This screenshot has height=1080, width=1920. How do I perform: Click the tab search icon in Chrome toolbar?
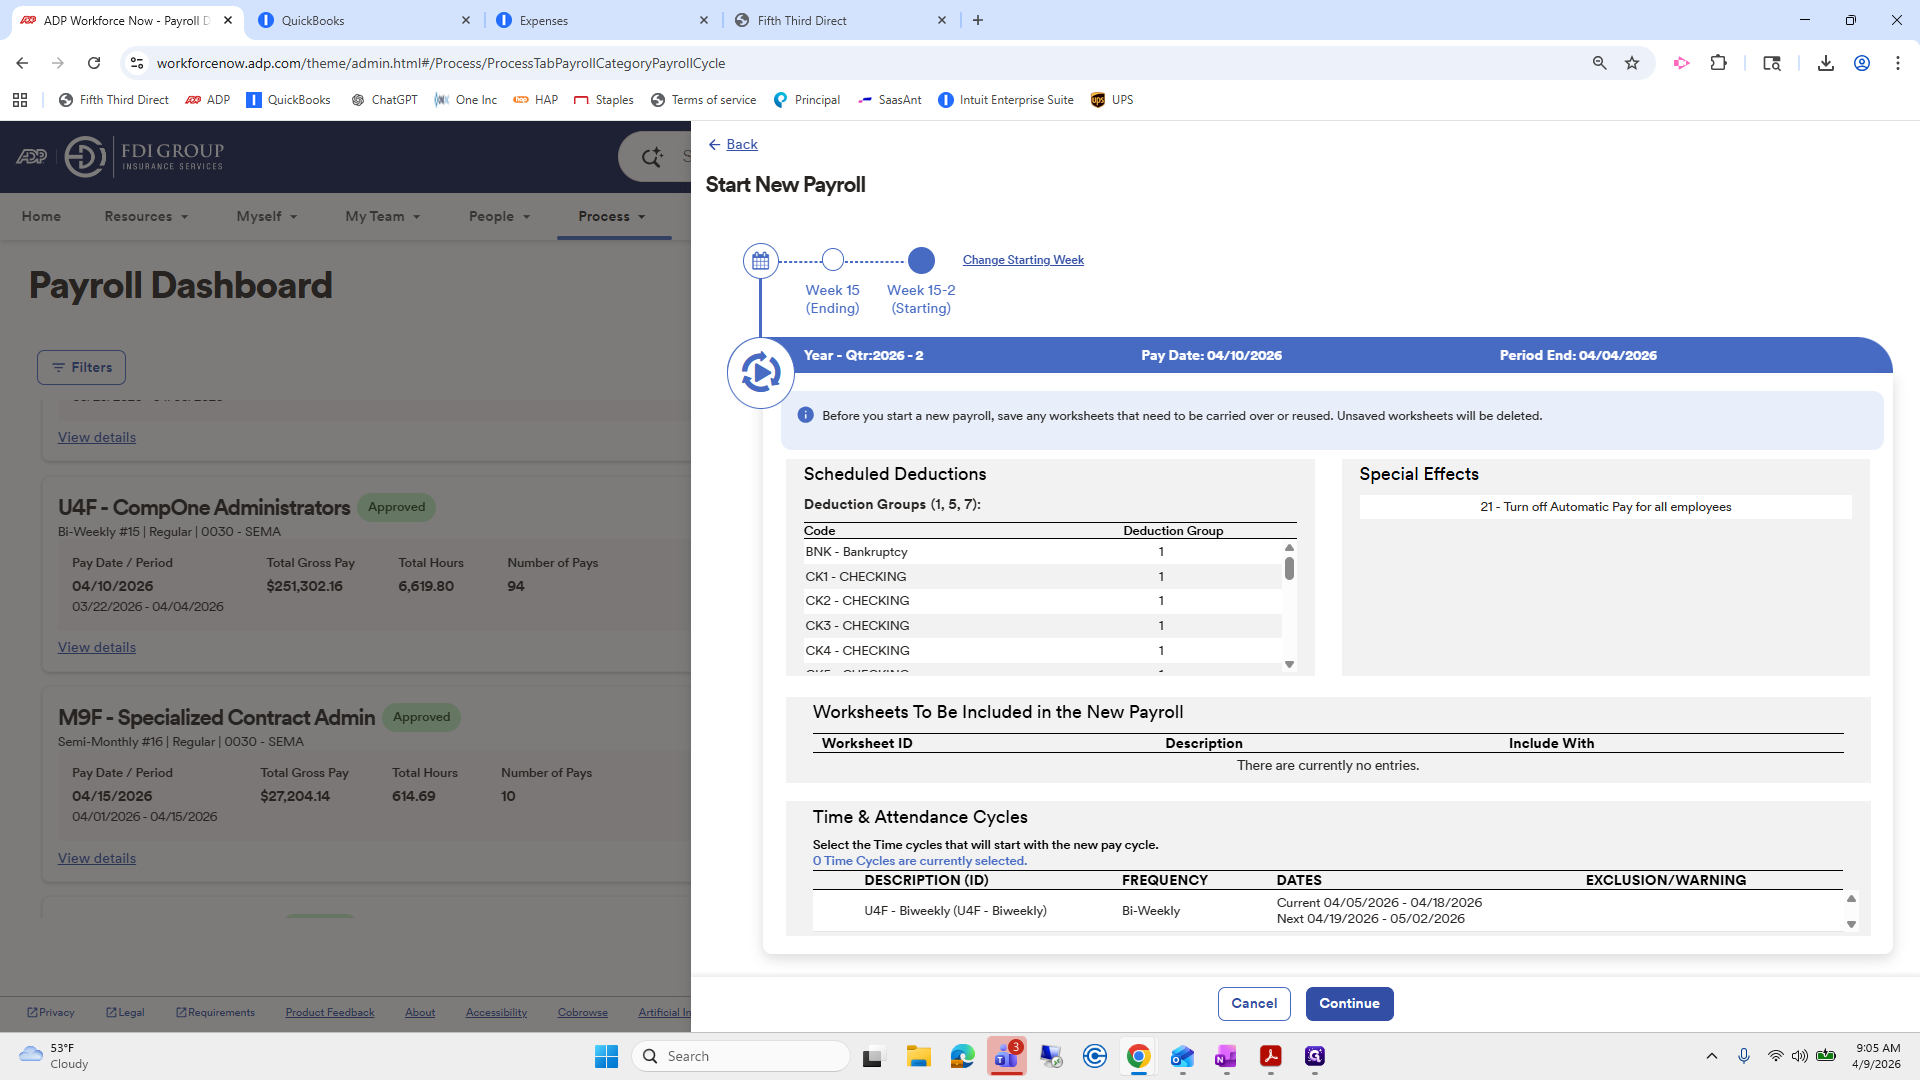click(1772, 63)
